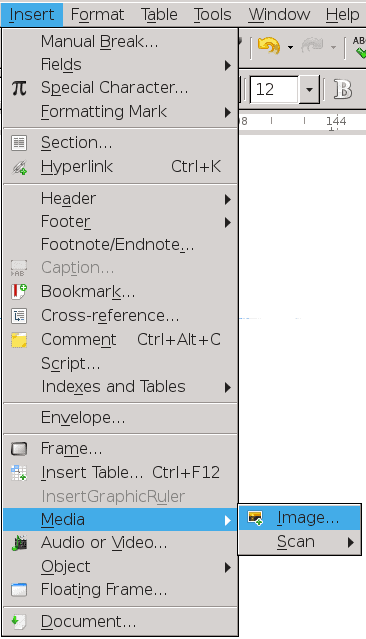Screen dimensions: 366x639
Task: Click the font size field showing 12
Action: 274,89
